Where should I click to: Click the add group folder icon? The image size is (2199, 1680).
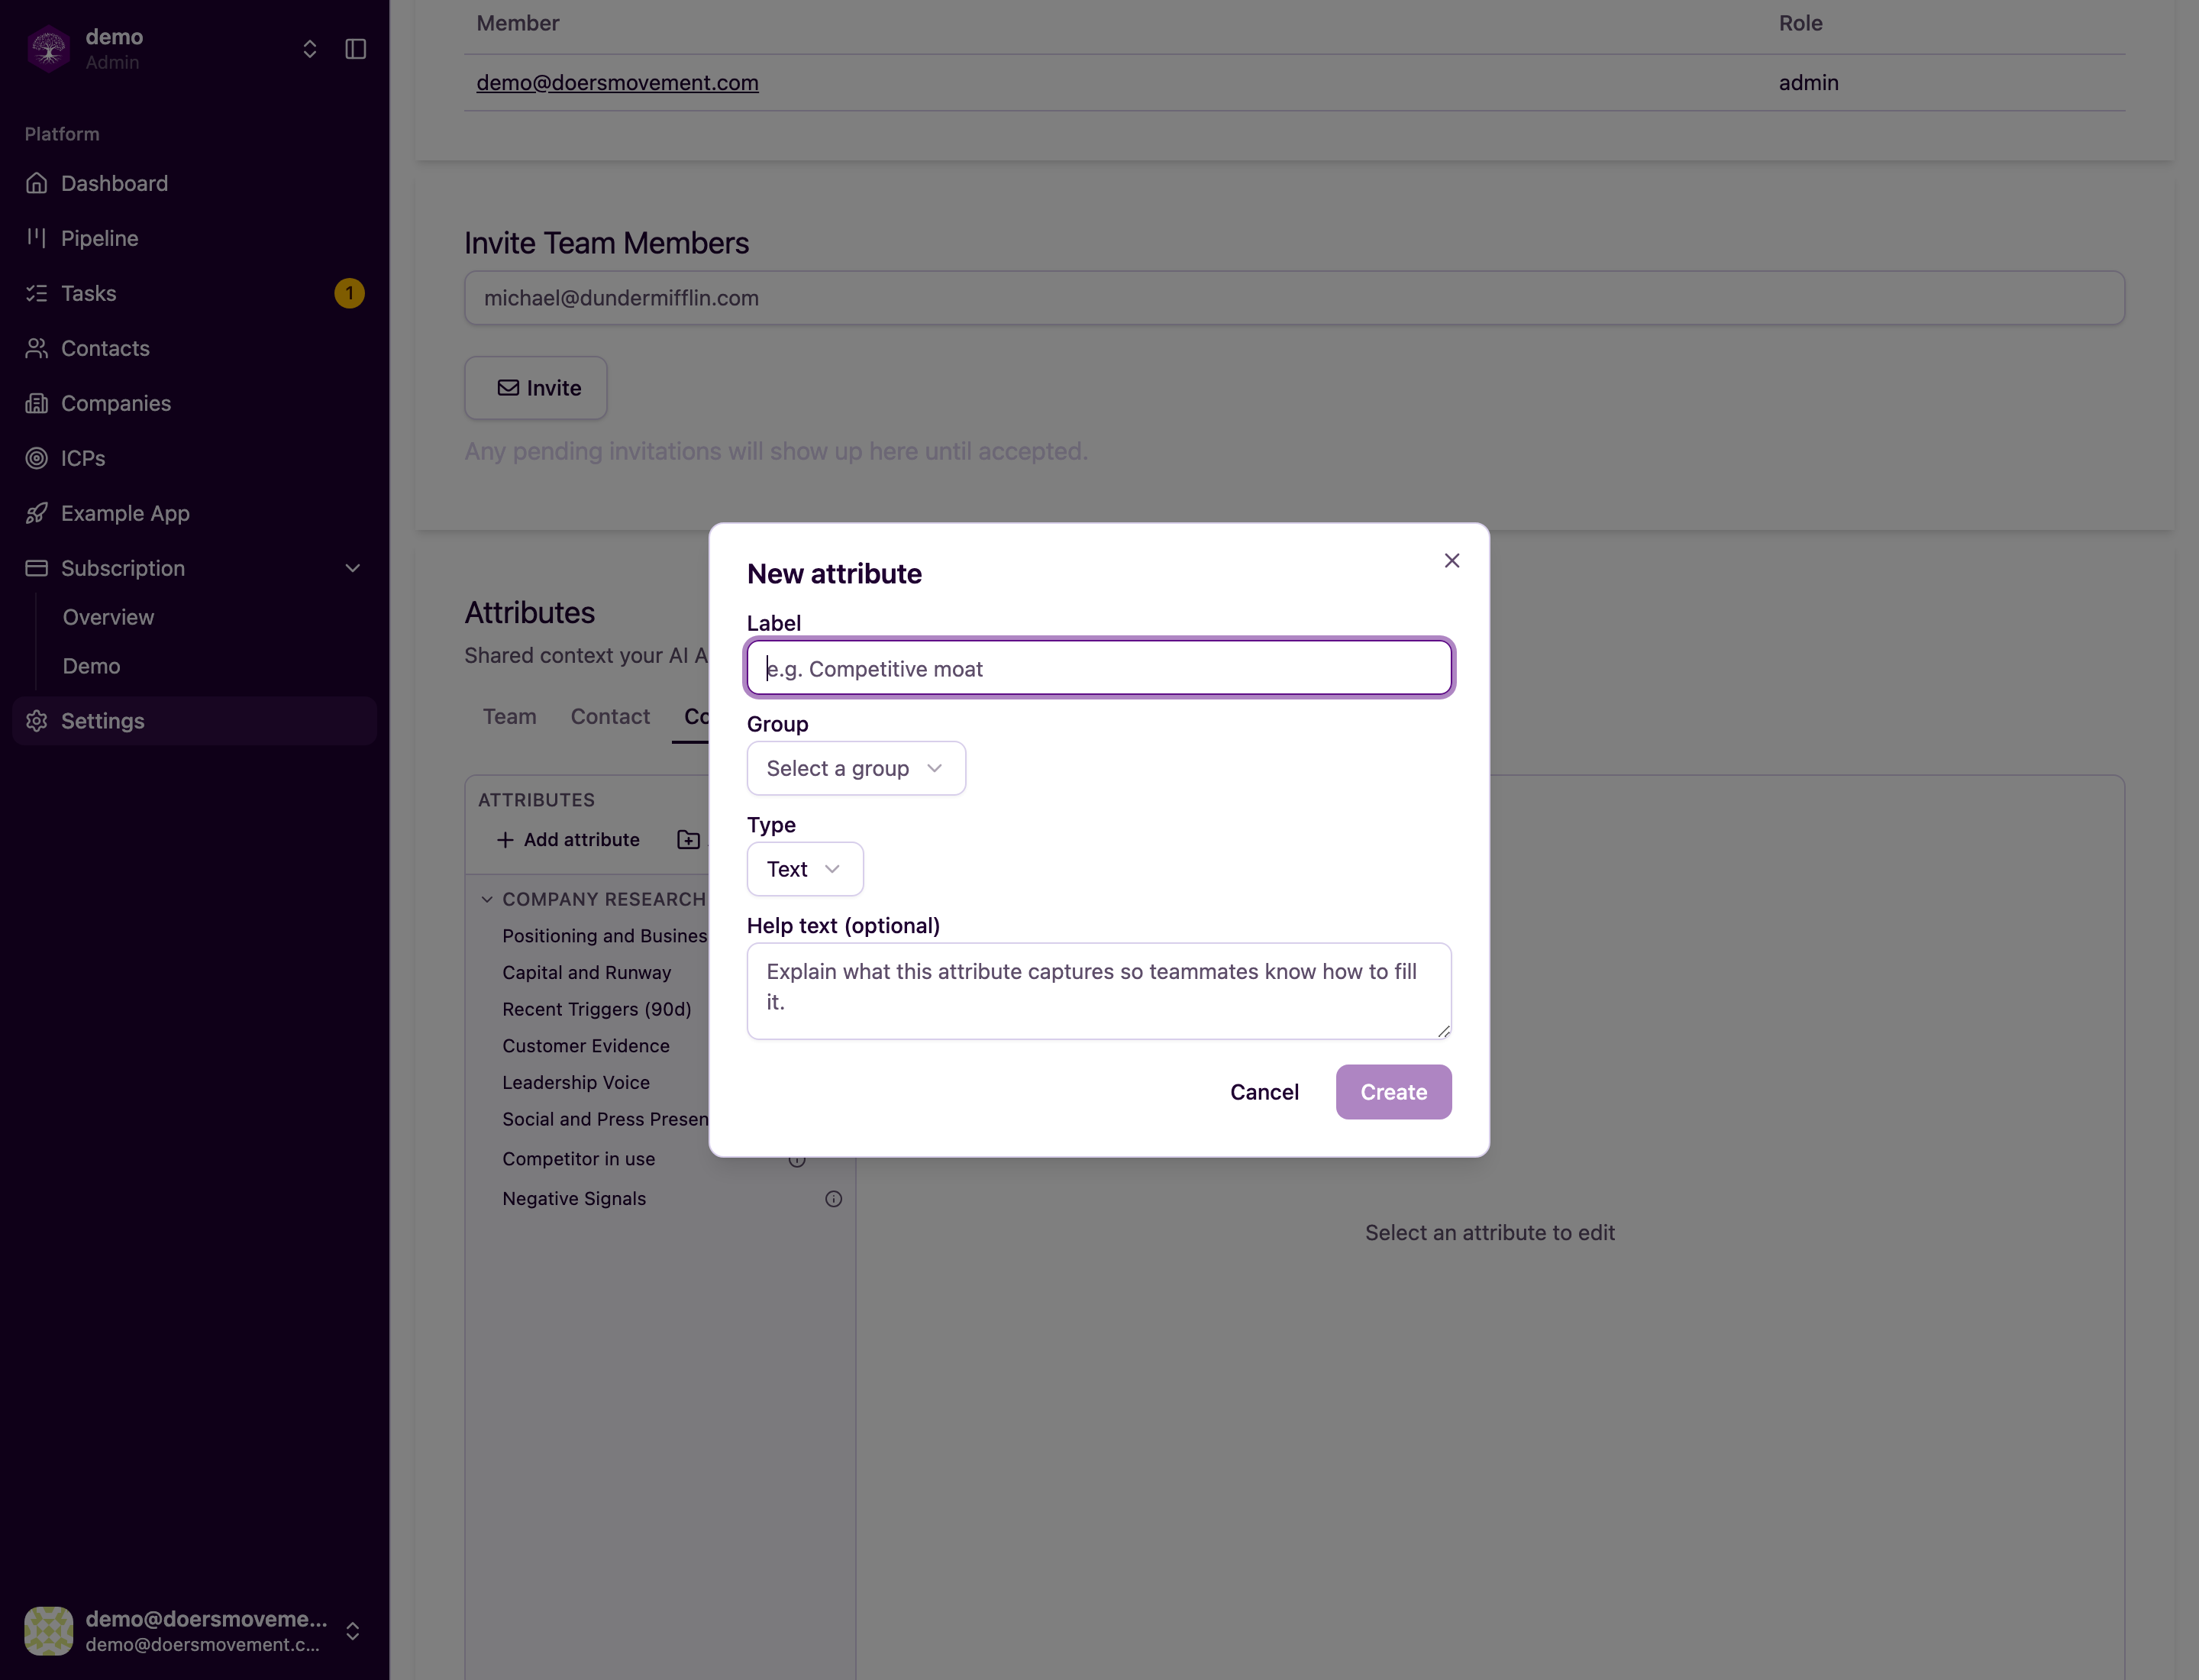(x=688, y=840)
